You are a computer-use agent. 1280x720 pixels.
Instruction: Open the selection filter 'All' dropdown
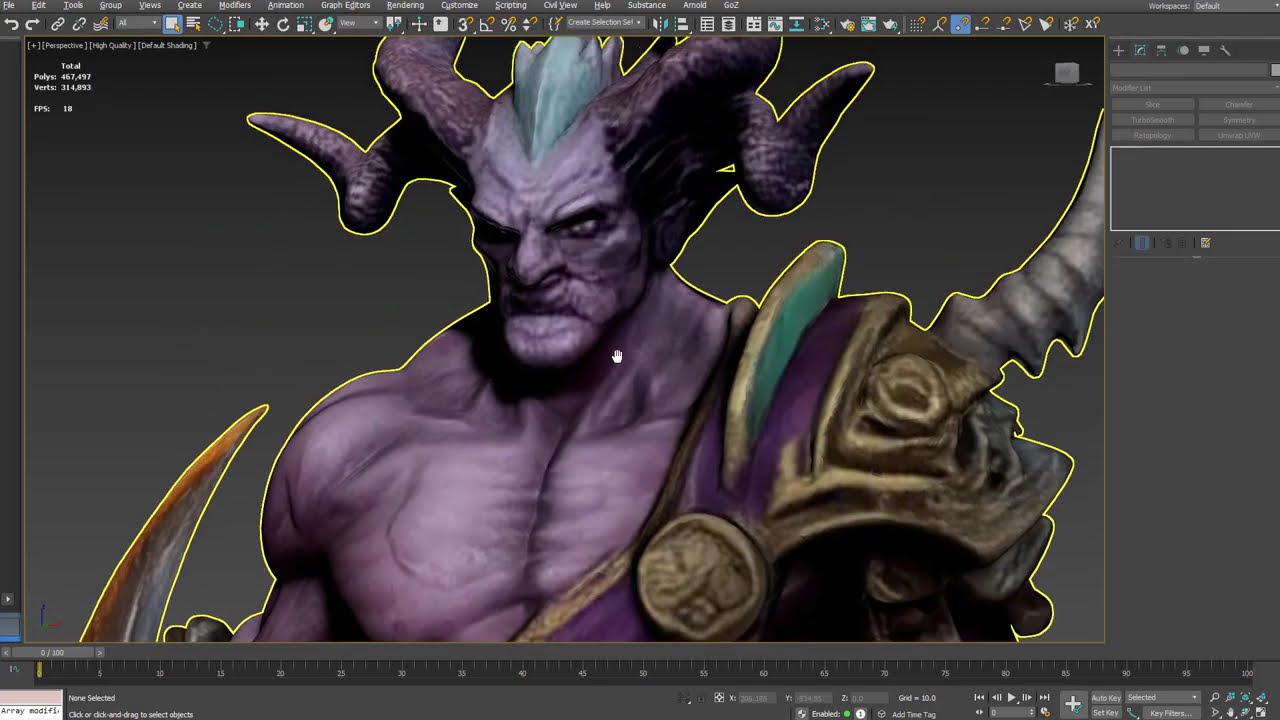(x=138, y=23)
